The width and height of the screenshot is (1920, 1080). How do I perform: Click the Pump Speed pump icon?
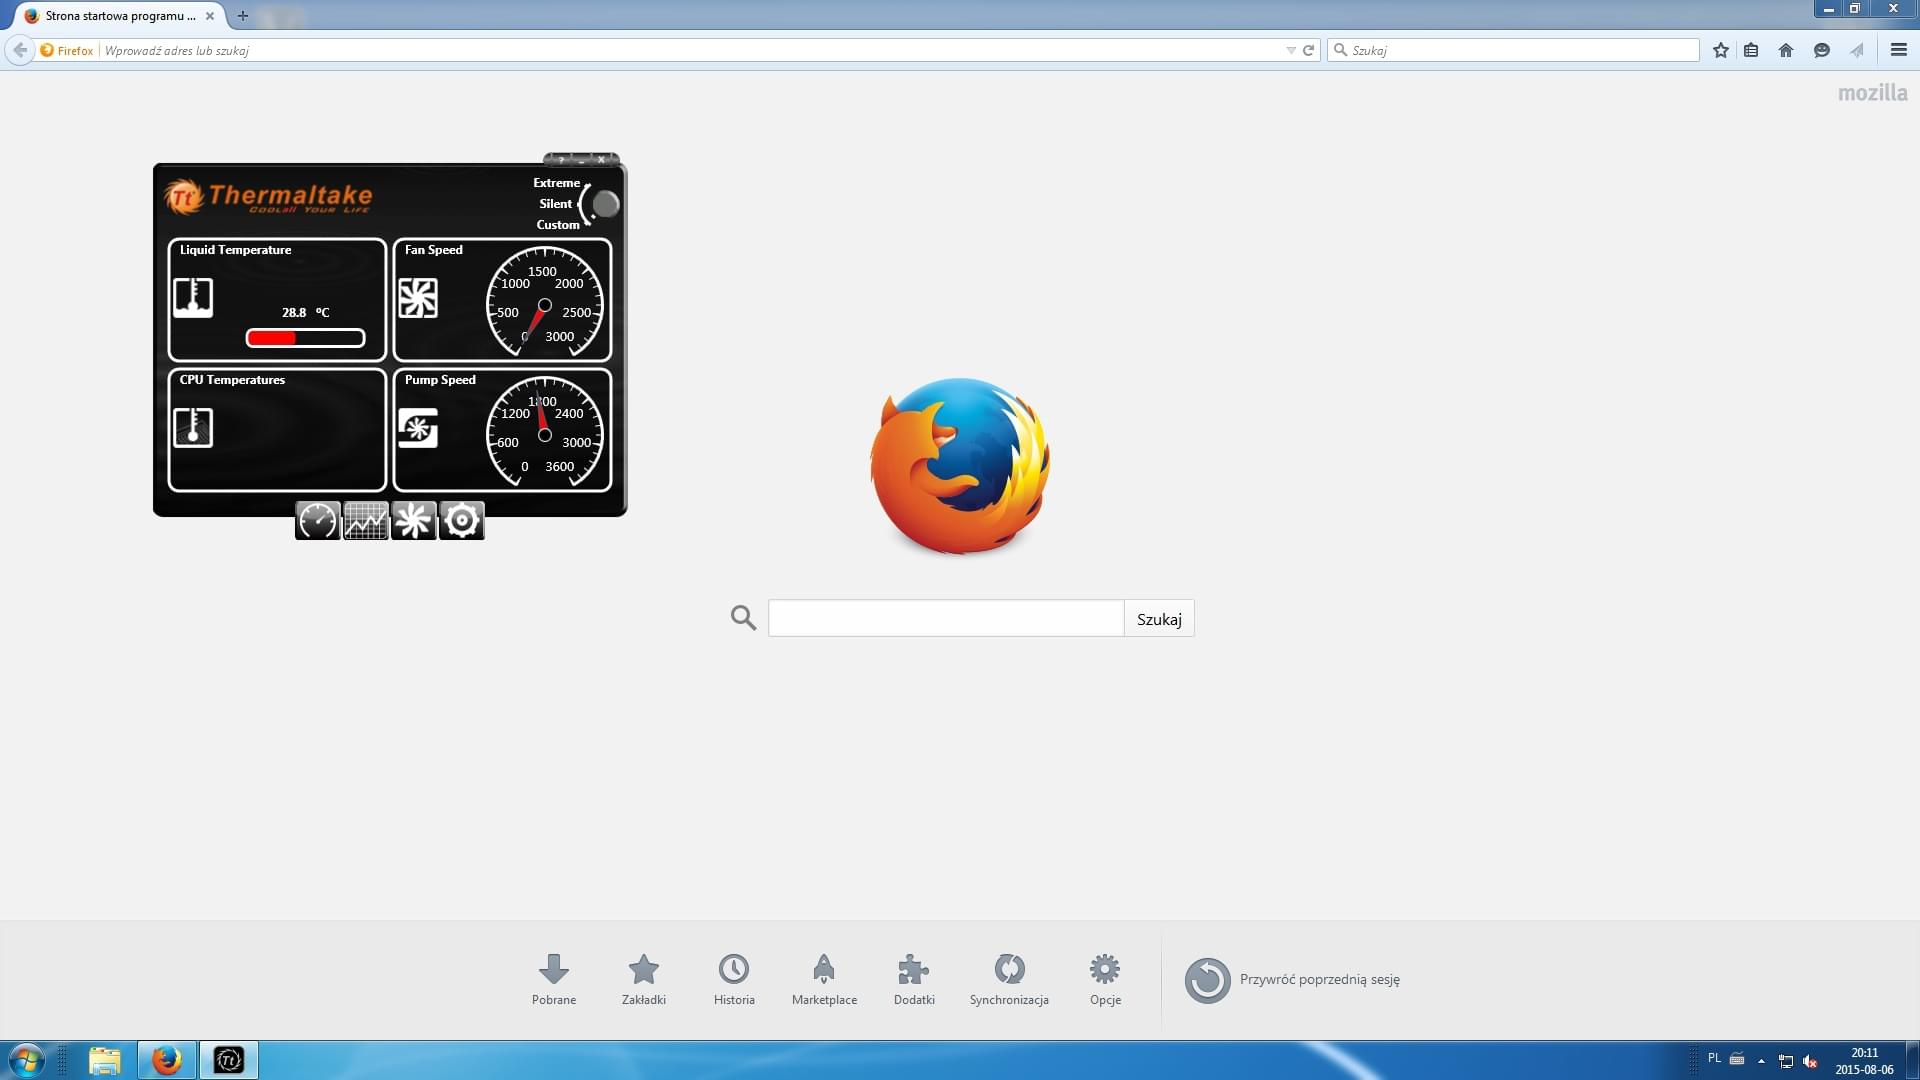pyautogui.click(x=418, y=428)
